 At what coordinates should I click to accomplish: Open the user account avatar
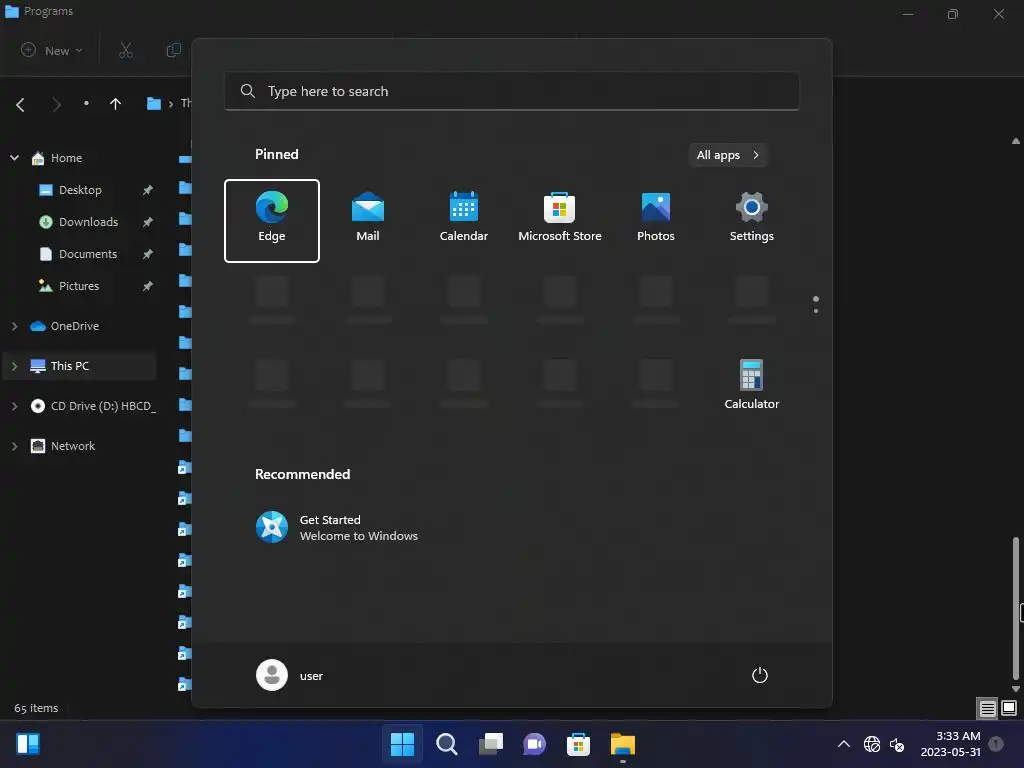point(272,675)
